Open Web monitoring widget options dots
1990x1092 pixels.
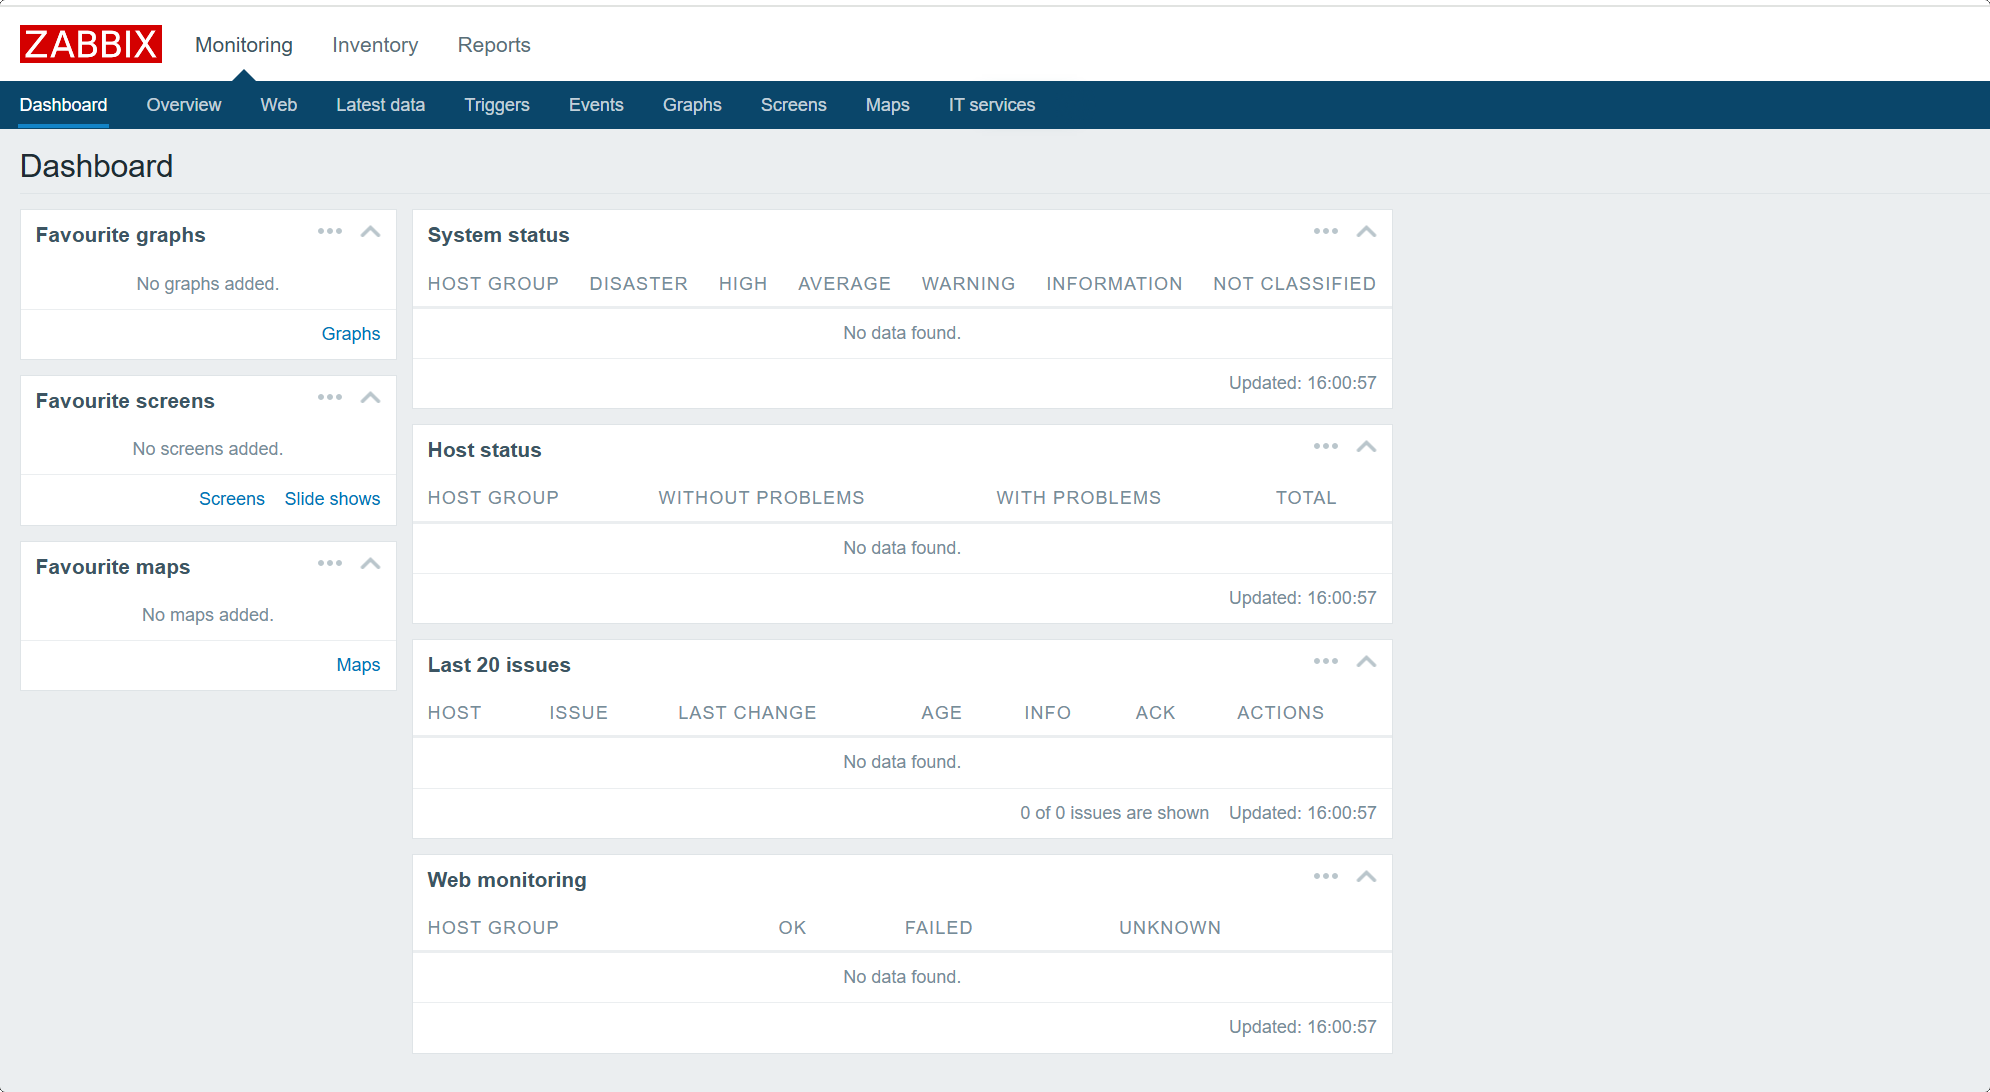pyautogui.click(x=1326, y=877)
